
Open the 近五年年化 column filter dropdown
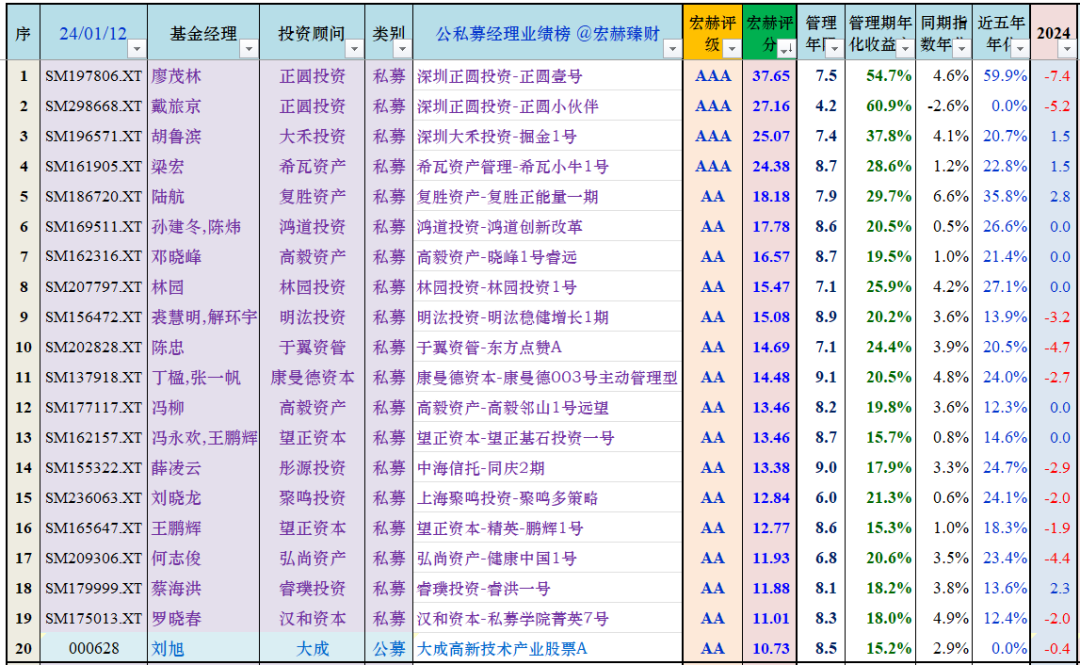1020,49
